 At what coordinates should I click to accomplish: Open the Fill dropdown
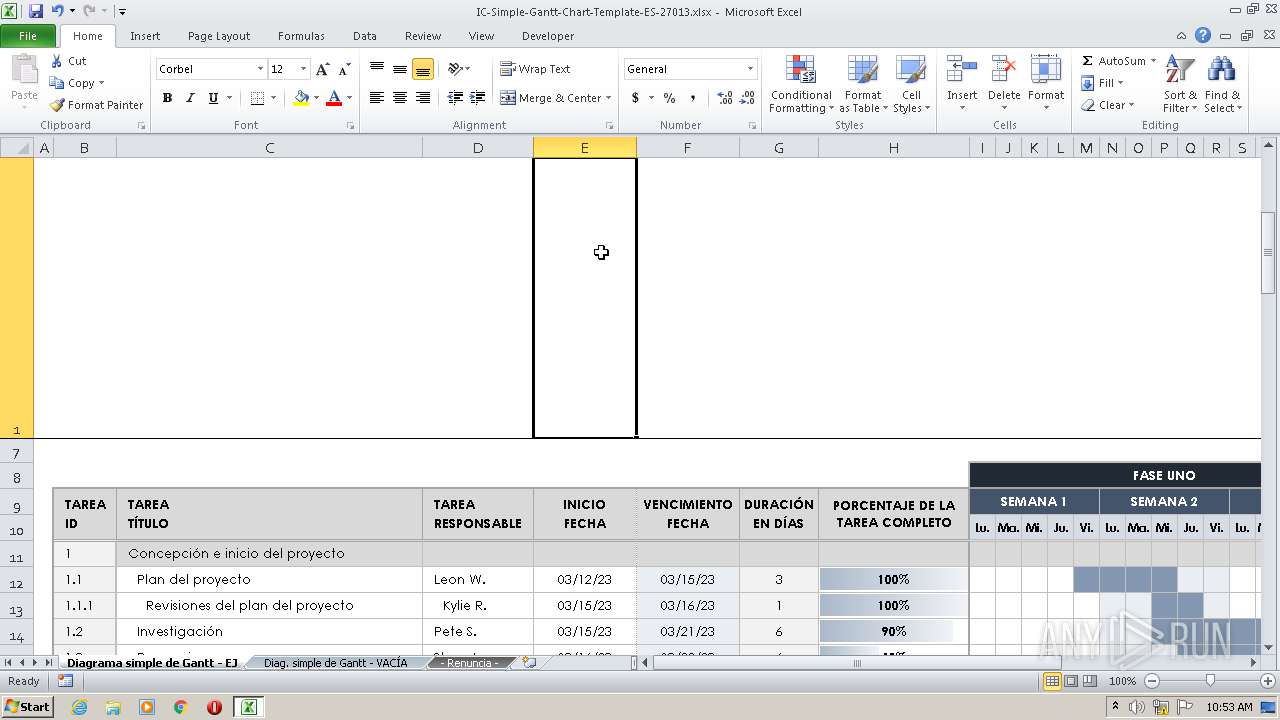pos(1103,83)
